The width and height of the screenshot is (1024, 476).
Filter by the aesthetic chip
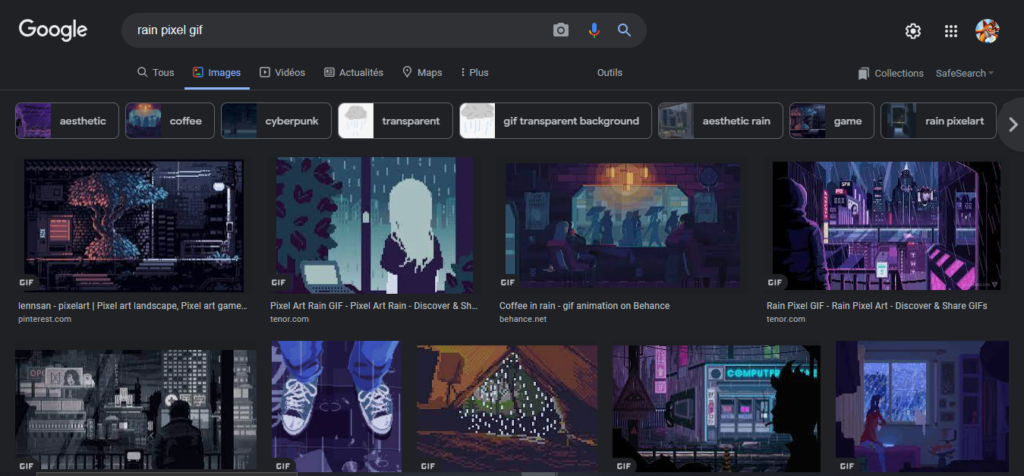(67, 121)
